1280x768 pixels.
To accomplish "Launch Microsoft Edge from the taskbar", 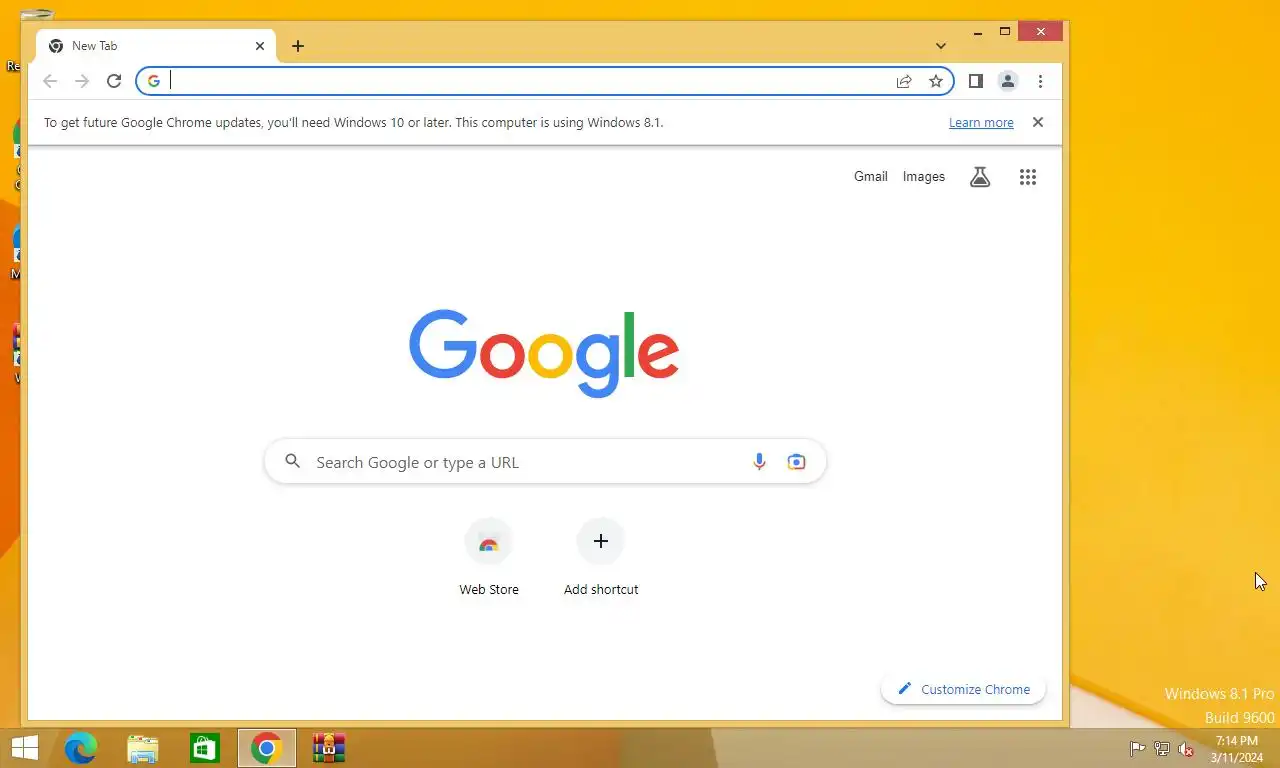I will pyautogui.click(x=81, y=748).
